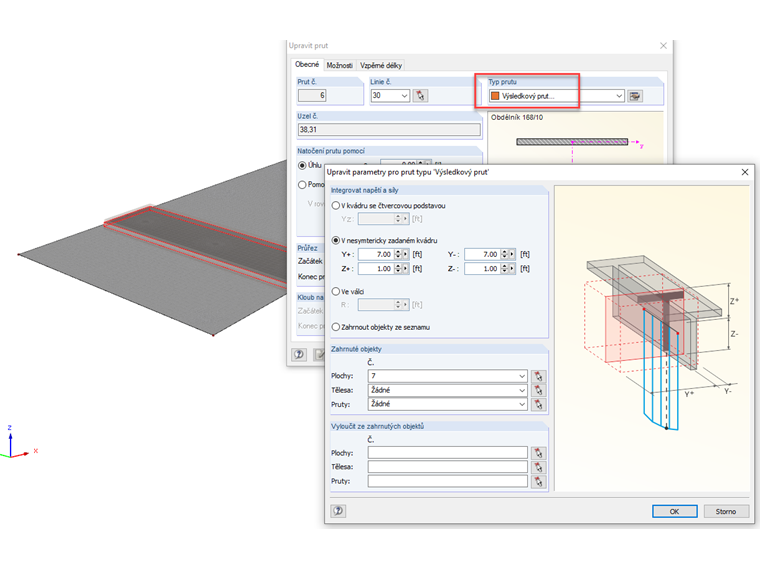760x570 pixels.
Task: Click the Y- value field
Action: [482, 254]
